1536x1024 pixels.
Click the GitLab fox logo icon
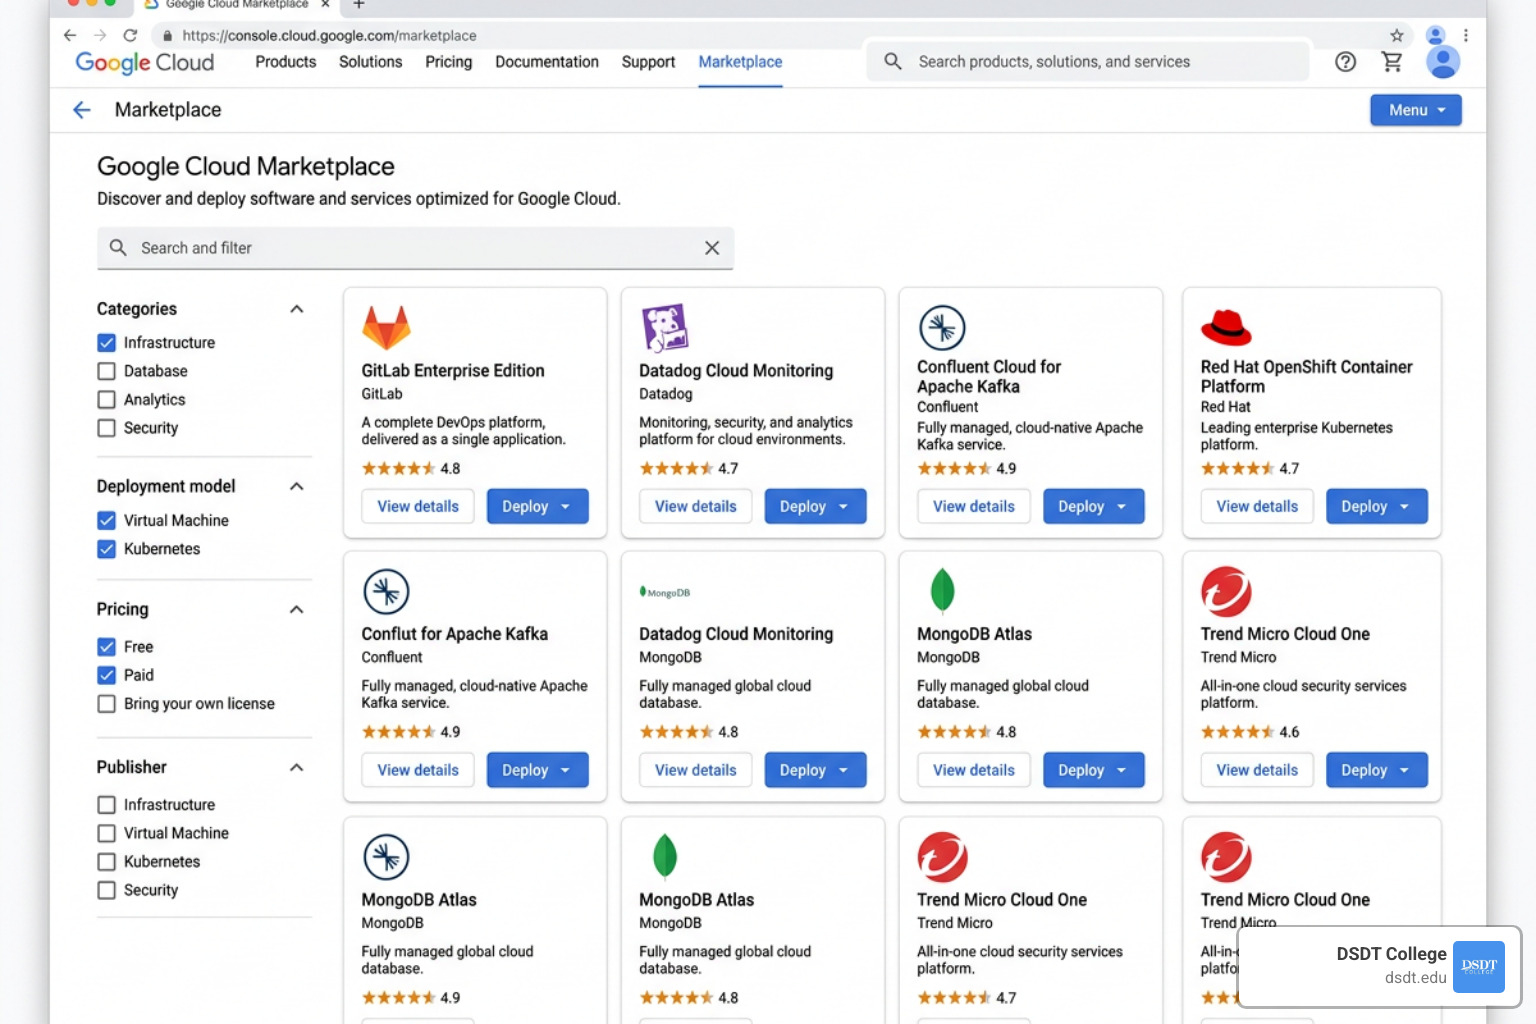click(386, 327)
